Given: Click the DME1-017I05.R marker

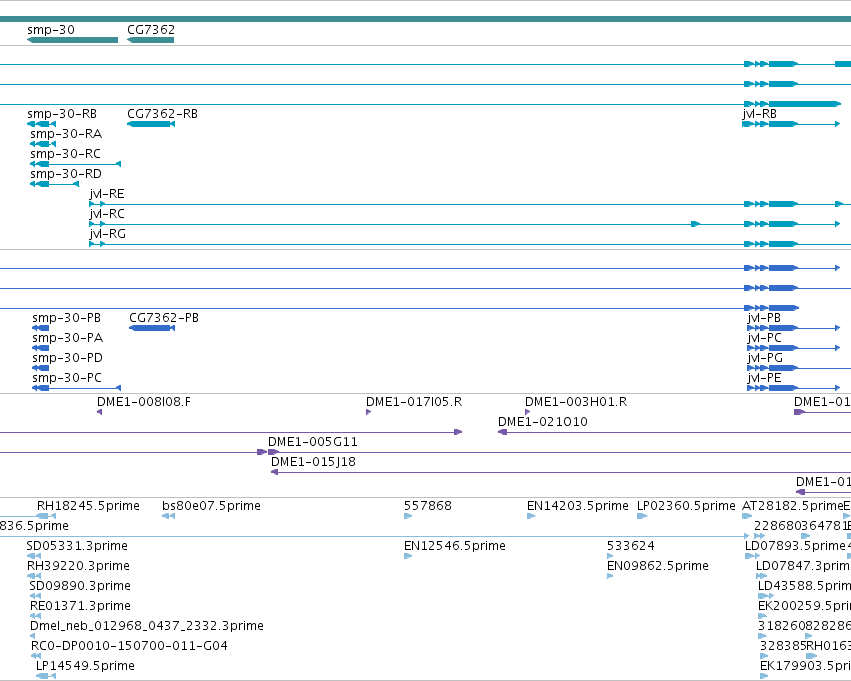Looking at the screenshot, I should click(x=369, y=412).
